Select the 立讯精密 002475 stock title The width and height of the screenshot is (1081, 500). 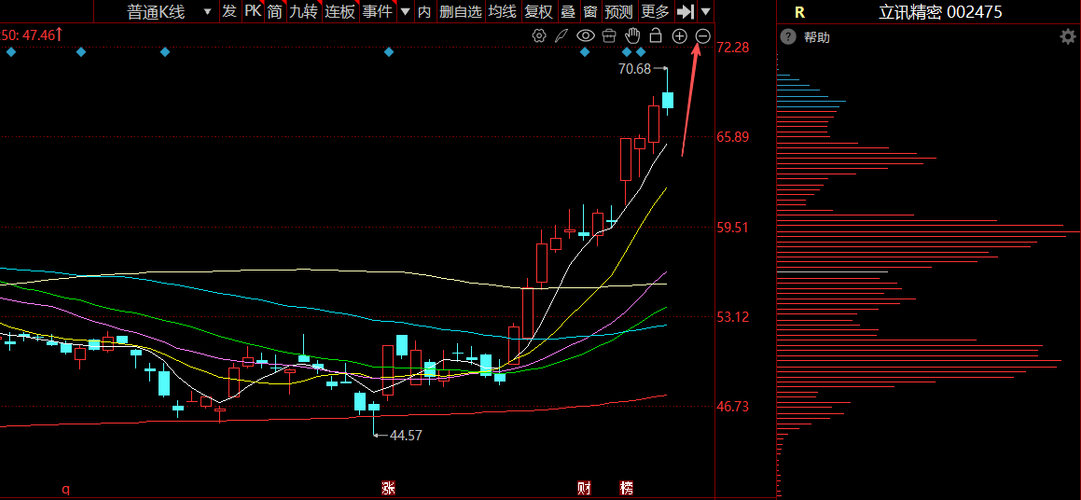[x=940, y=12]
